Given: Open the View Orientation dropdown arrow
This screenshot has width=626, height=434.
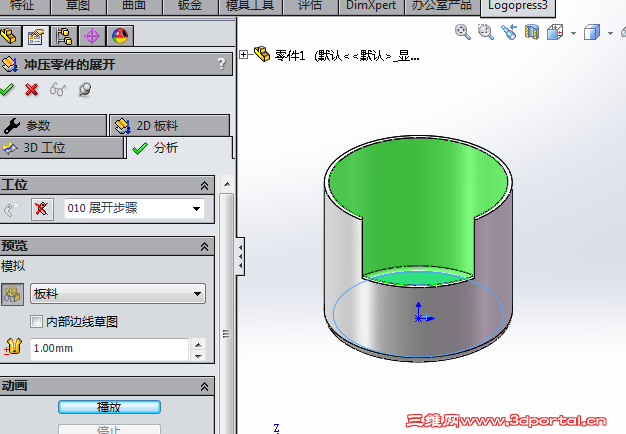Looking at the screenshot, I should pos(573,33).
